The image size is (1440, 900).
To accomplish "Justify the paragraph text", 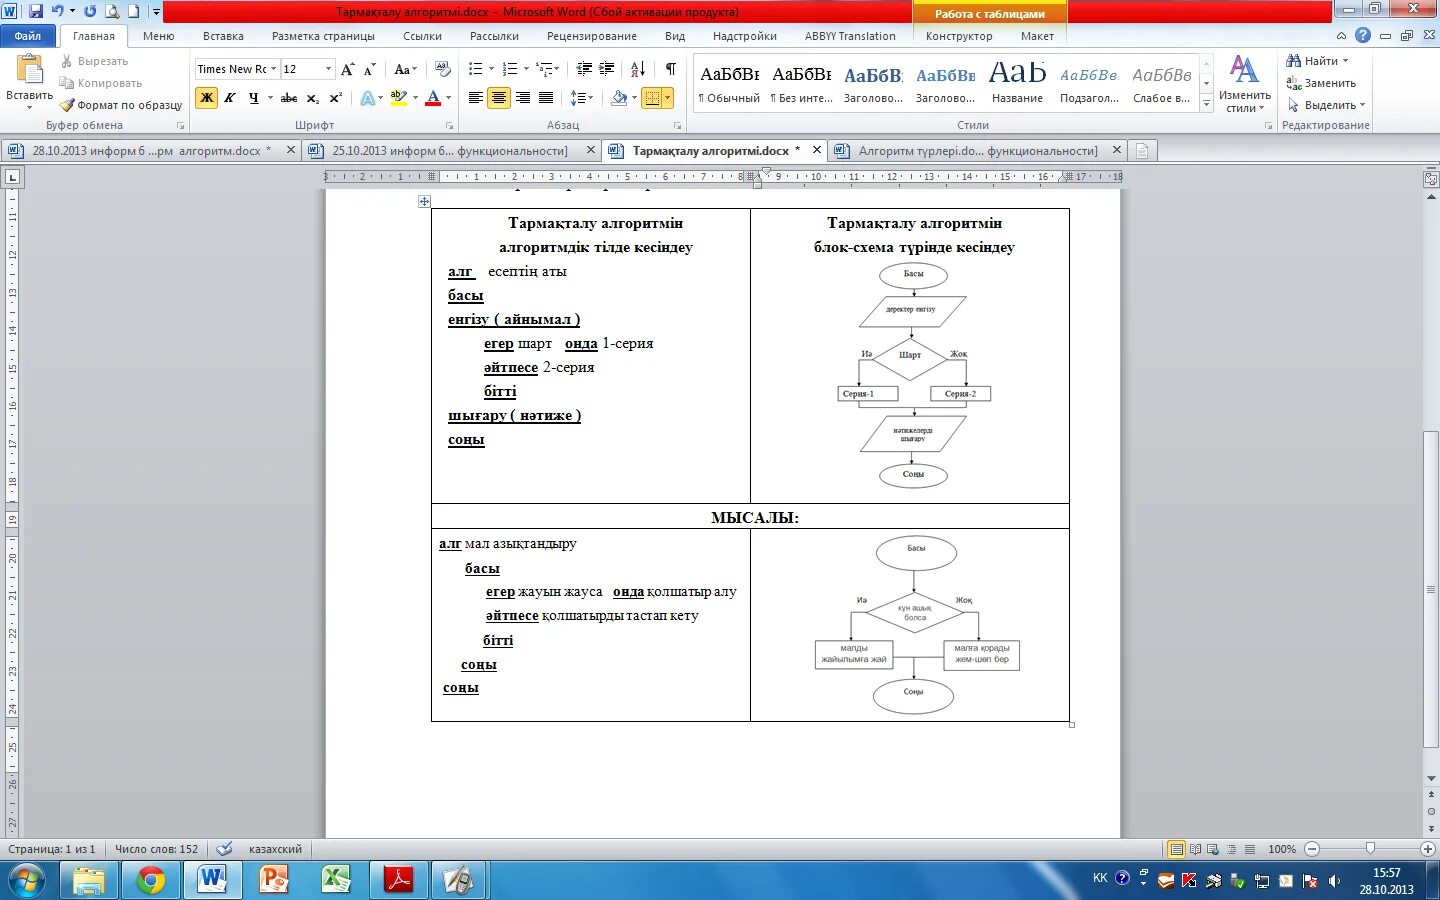I will pos(546,98).
